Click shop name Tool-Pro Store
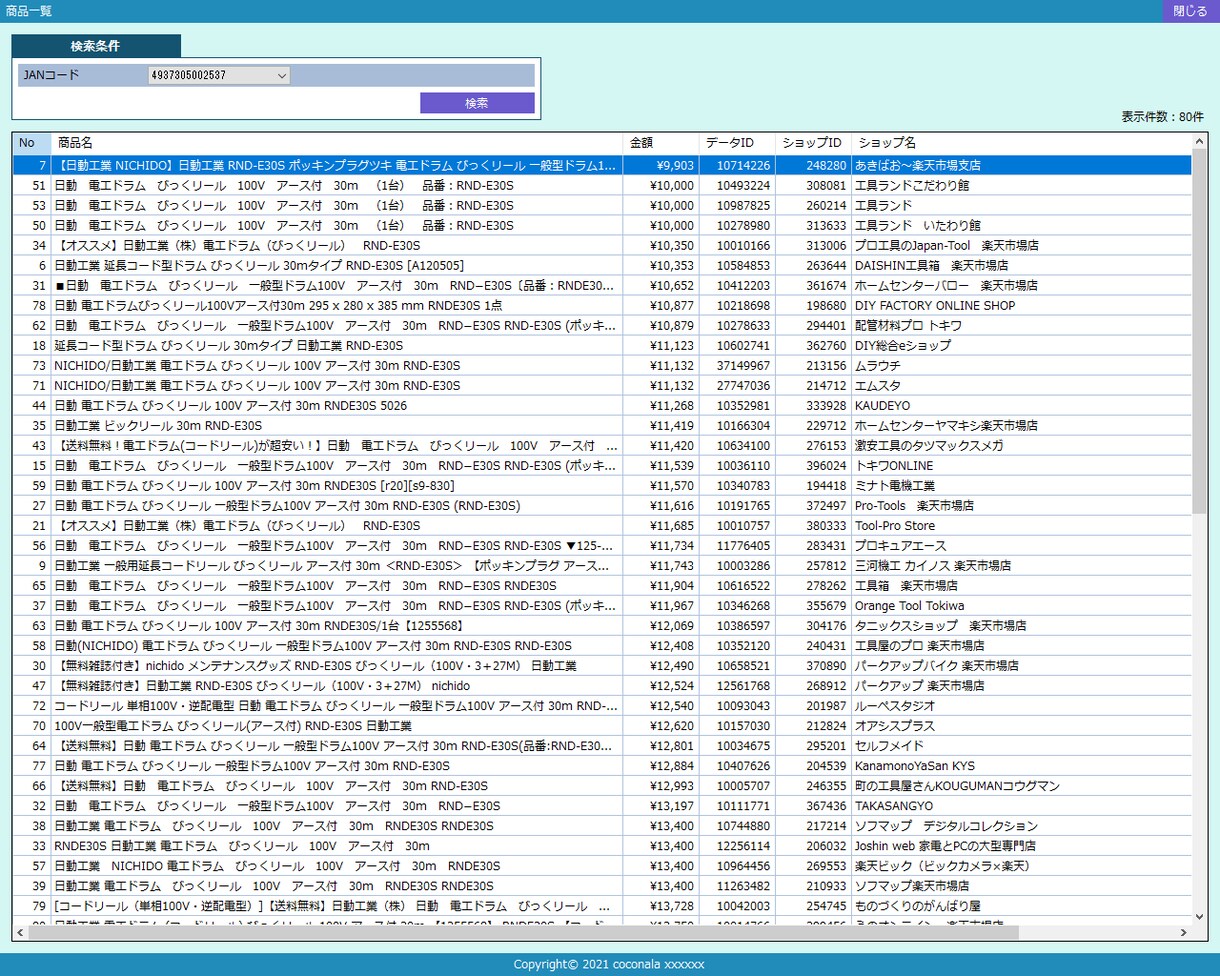 [894, 525]
